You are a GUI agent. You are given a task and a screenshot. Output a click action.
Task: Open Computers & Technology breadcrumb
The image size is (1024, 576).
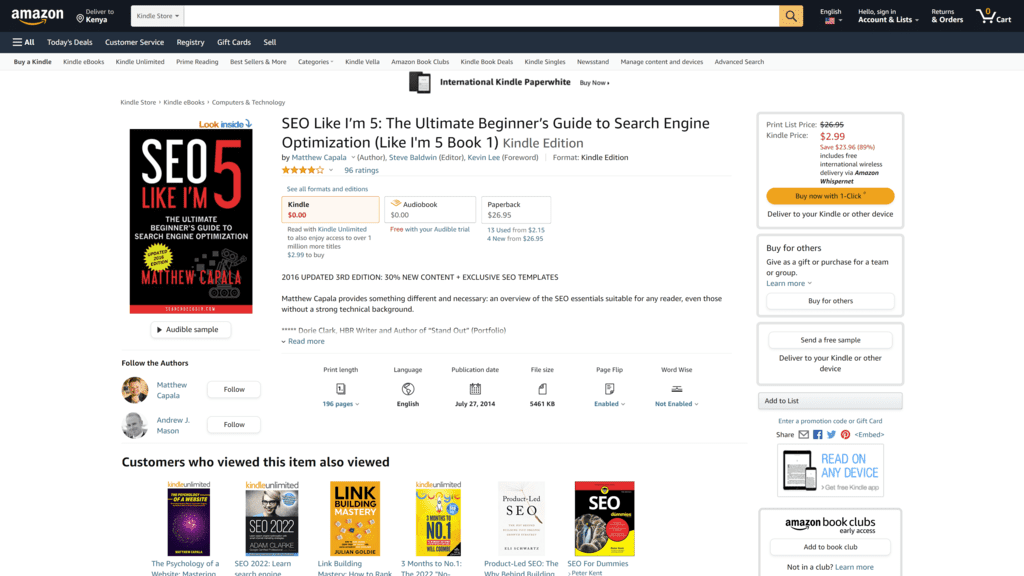click(248, 103)
